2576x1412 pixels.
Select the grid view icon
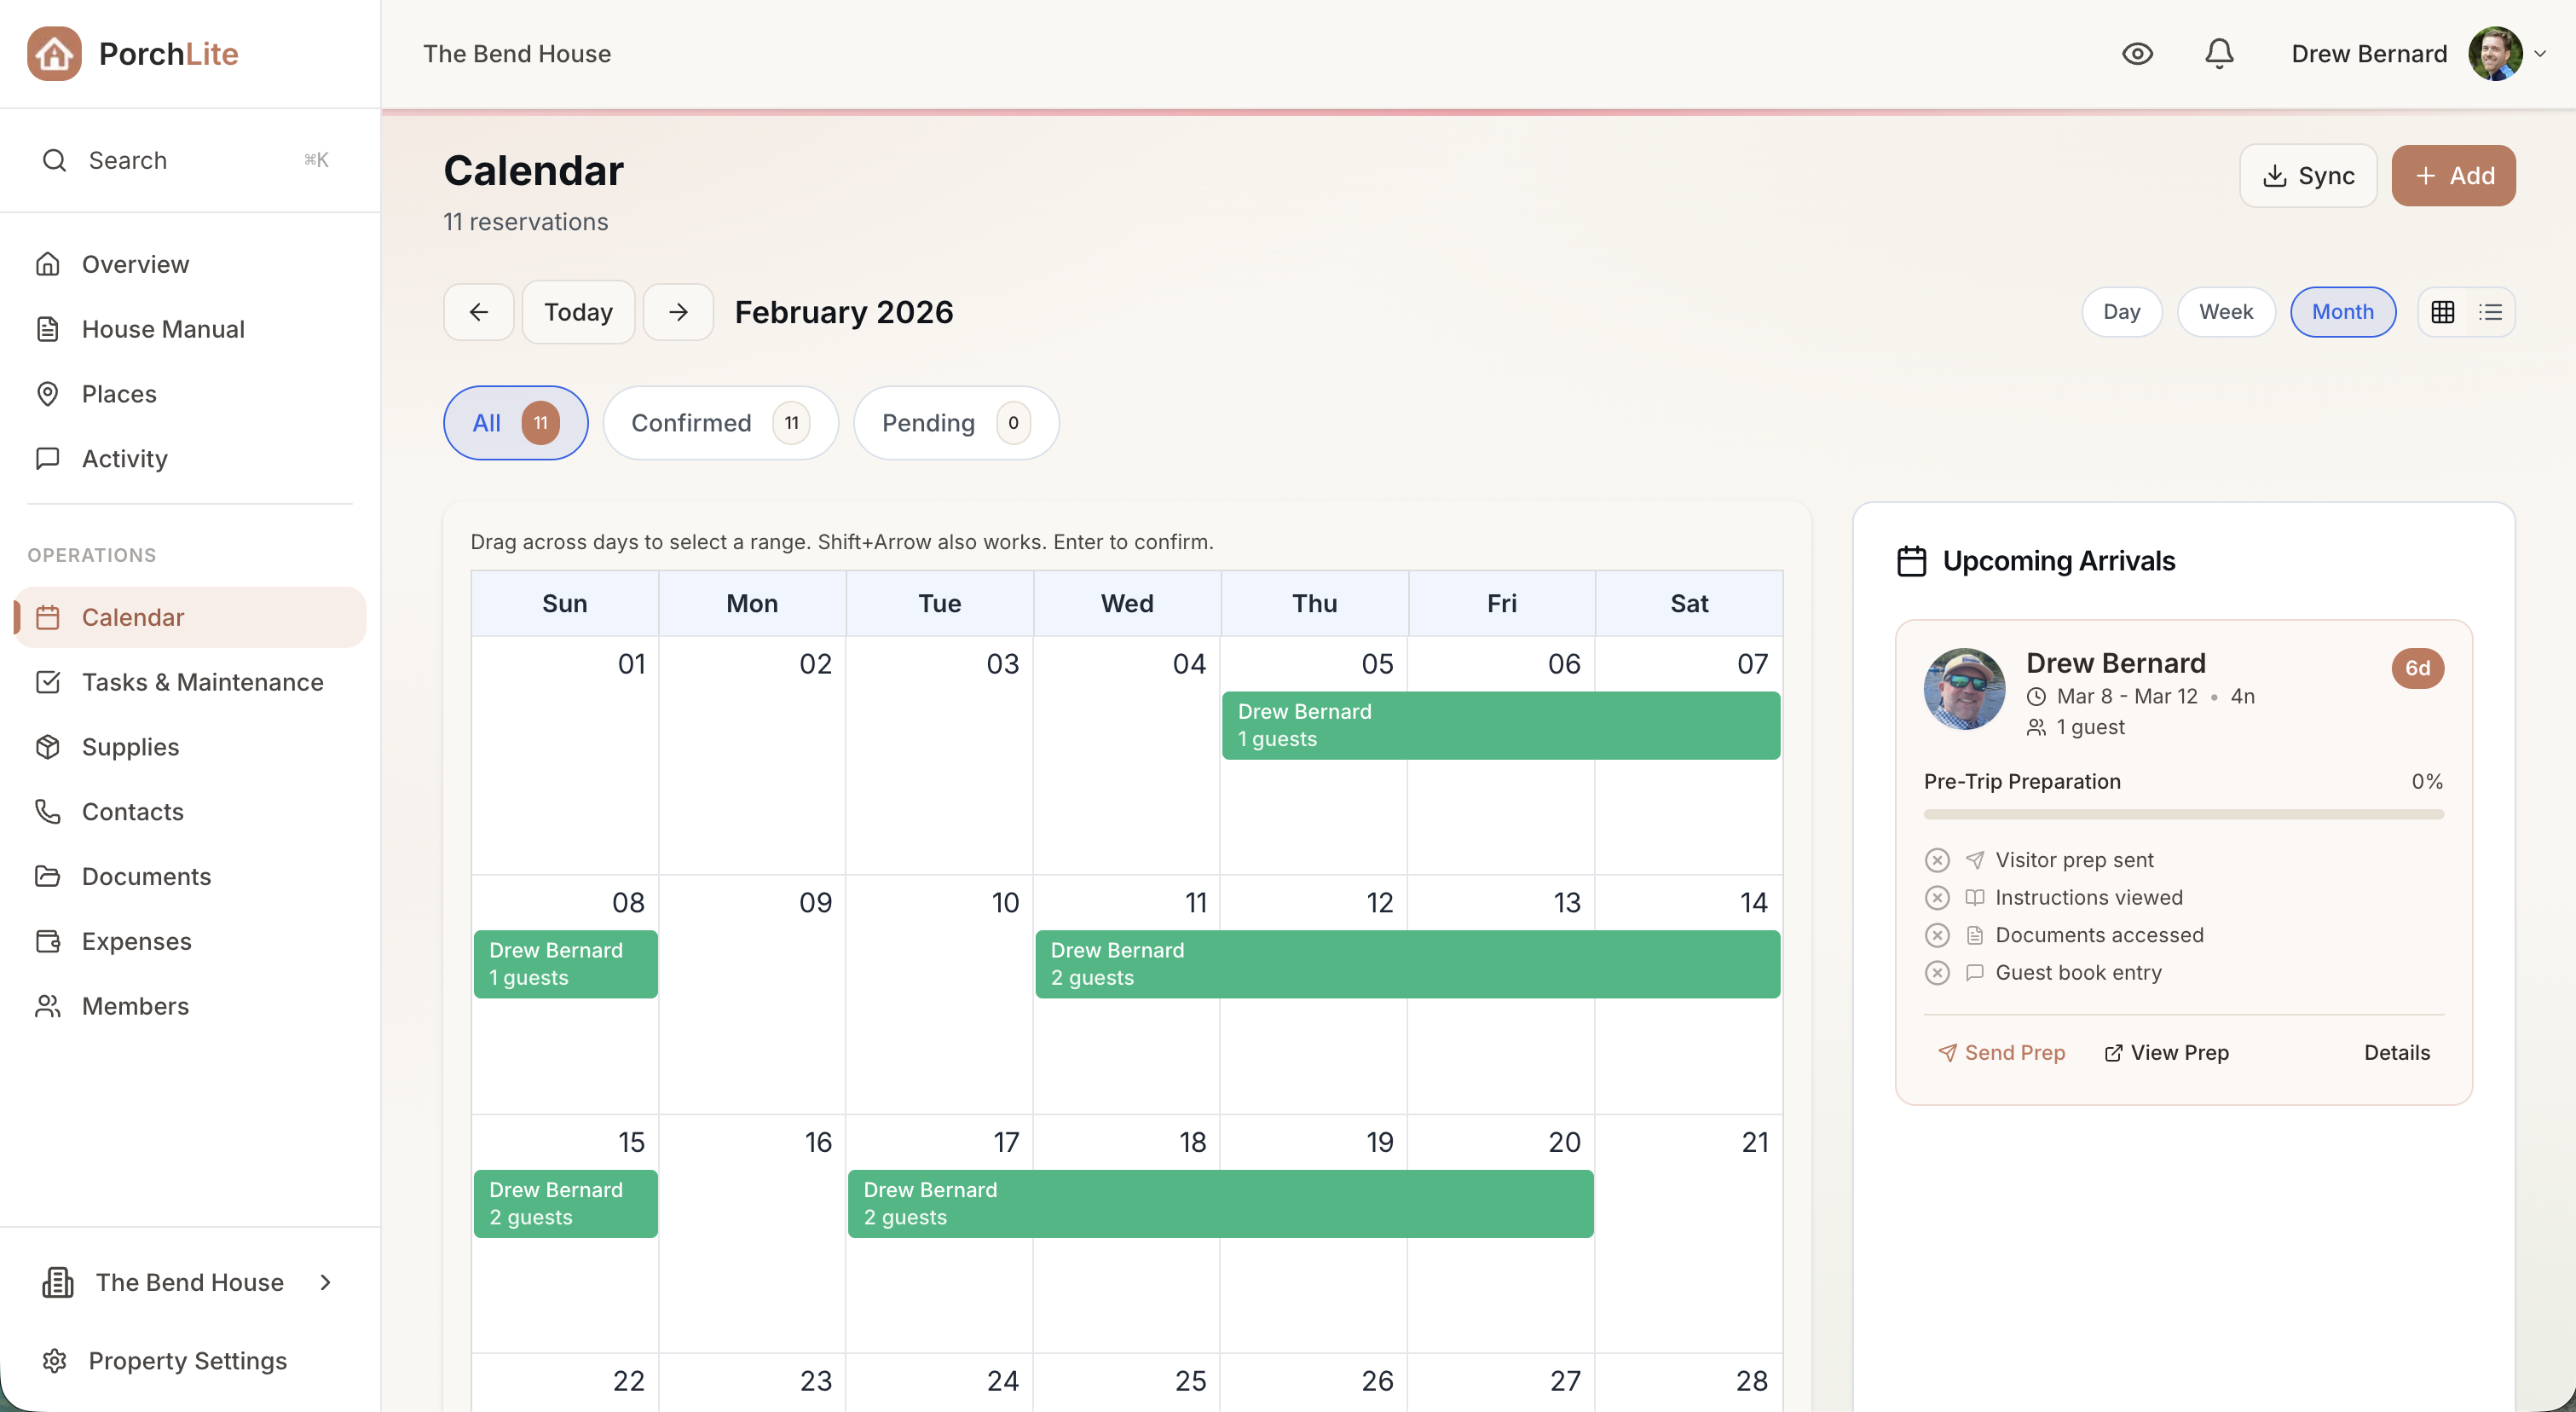(2443, 311)
